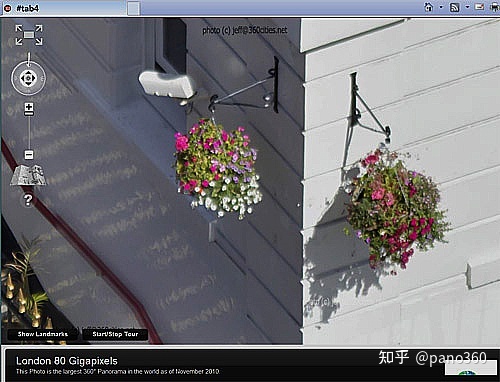
Task: Select the #tab4 browser tab
Action: [63, 8]
